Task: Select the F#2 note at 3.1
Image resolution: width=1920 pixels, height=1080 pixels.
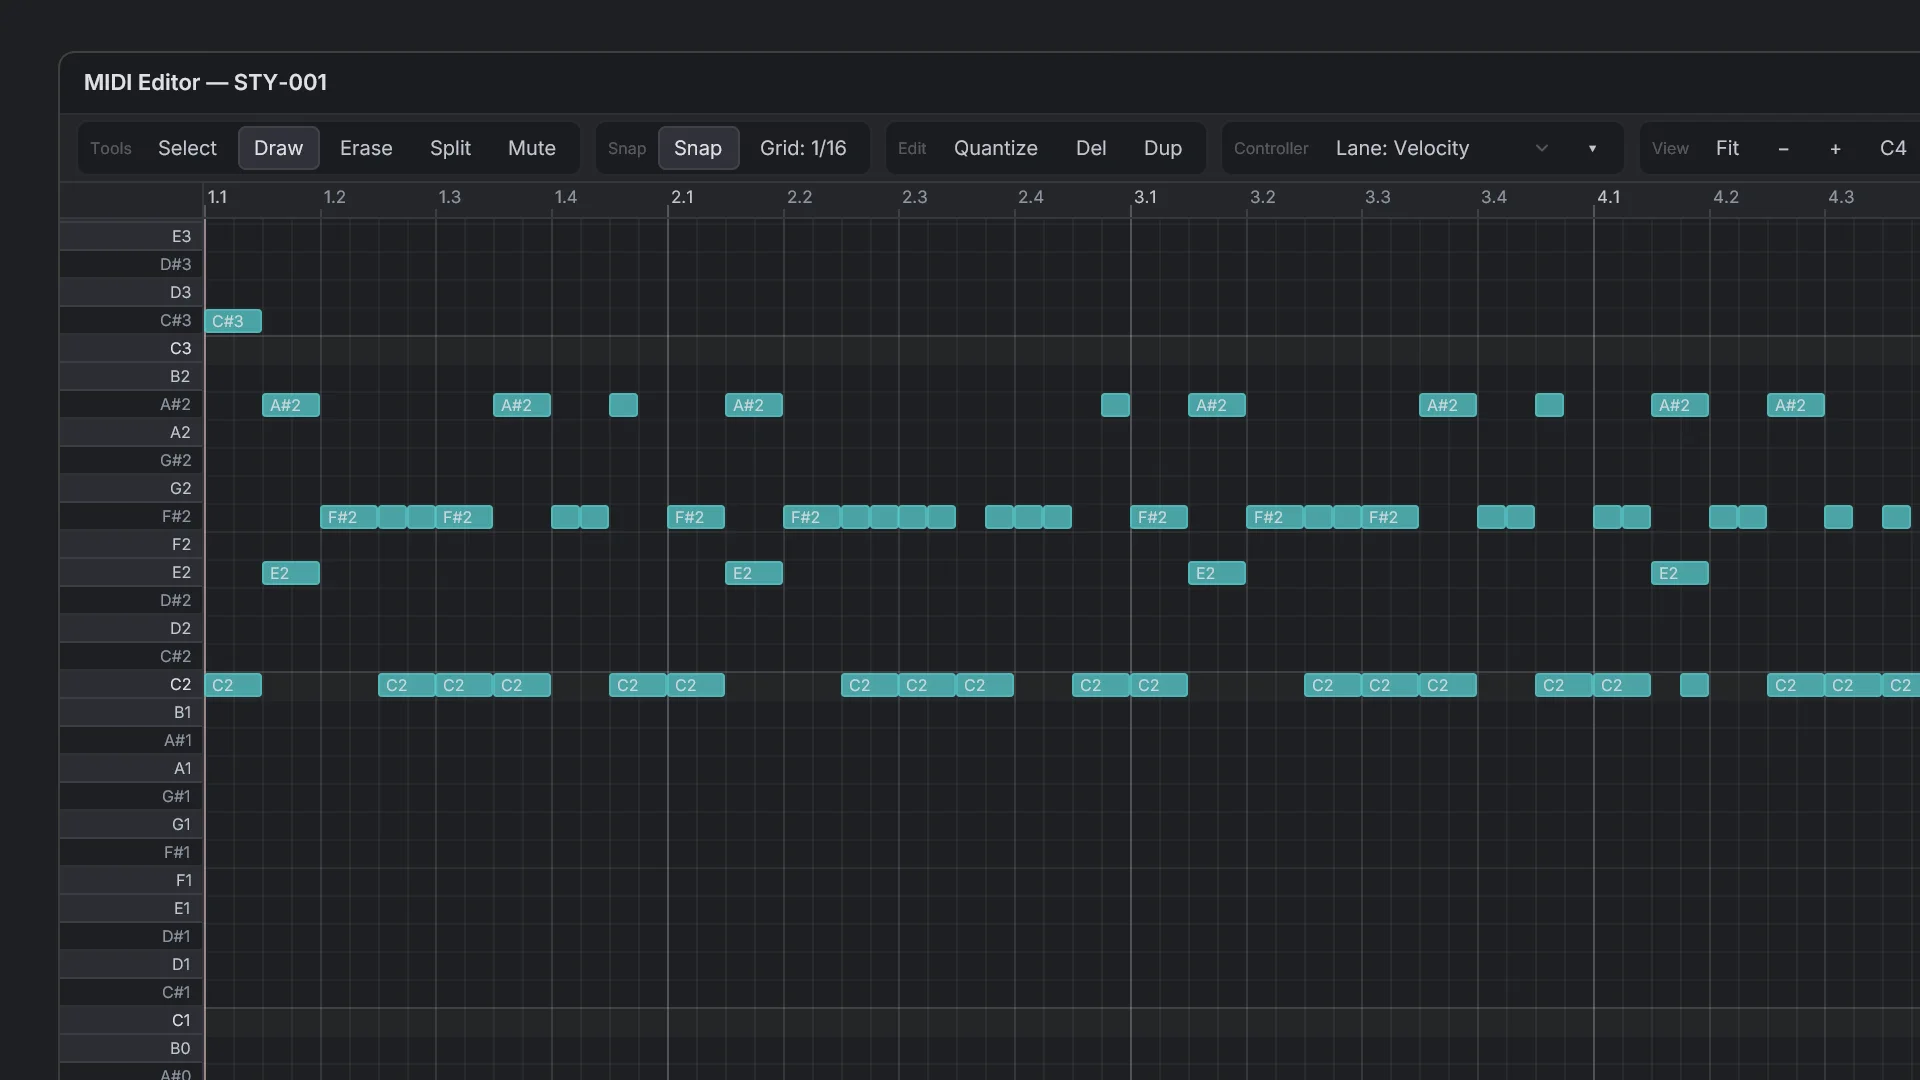Action: (x=1159, y=517)
